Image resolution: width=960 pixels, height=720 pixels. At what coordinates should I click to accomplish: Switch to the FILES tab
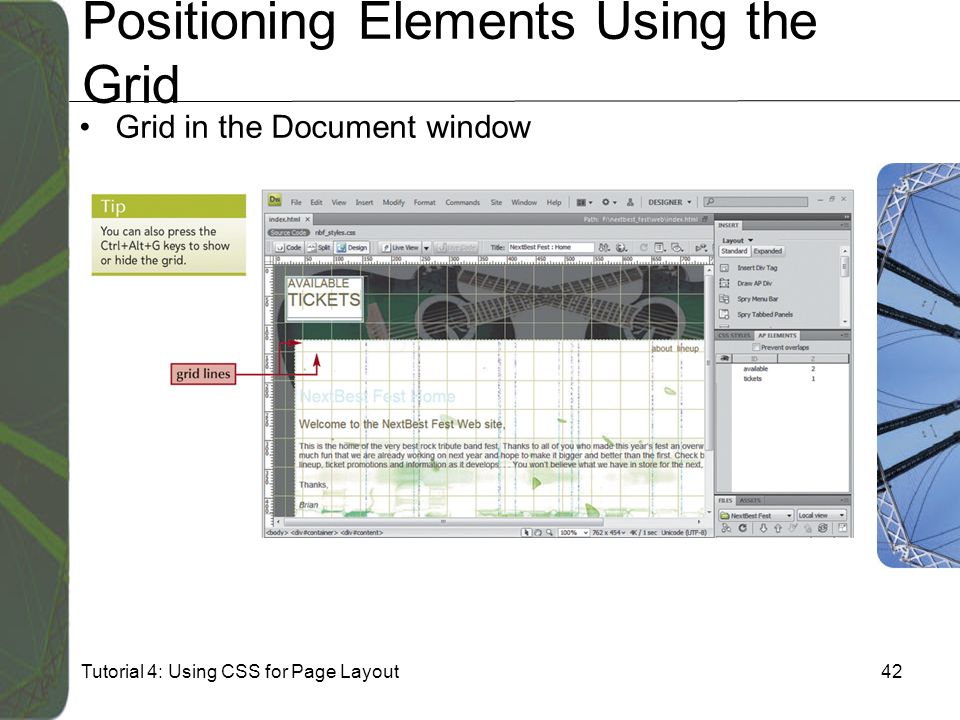[x=725, y=500]
